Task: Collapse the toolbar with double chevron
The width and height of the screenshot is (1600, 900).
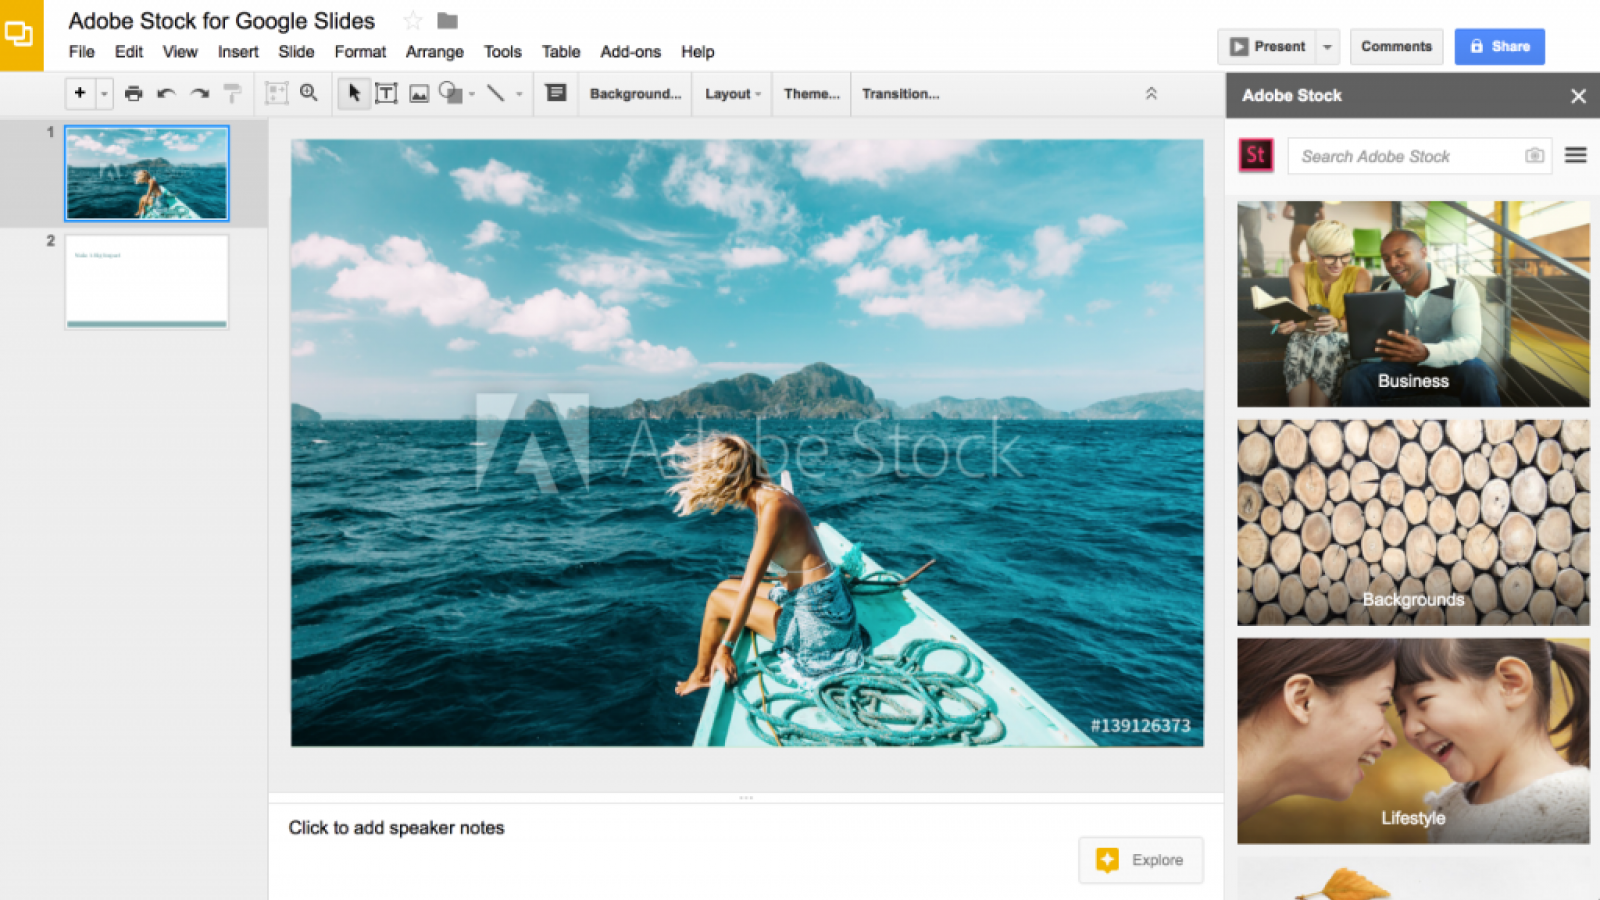Action: click(x=1151, y=94)
